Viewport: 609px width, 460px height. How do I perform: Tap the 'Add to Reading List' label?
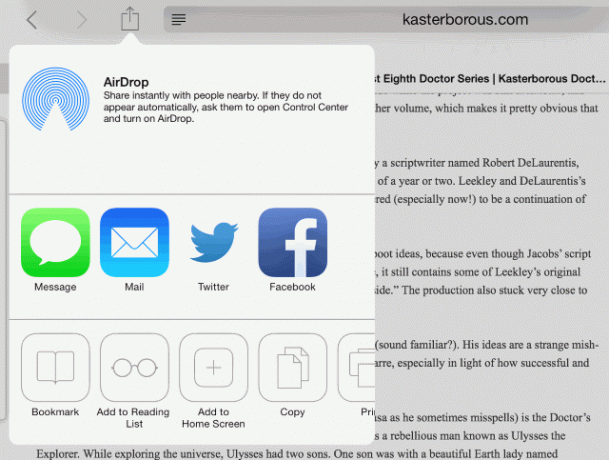(133, 418)
